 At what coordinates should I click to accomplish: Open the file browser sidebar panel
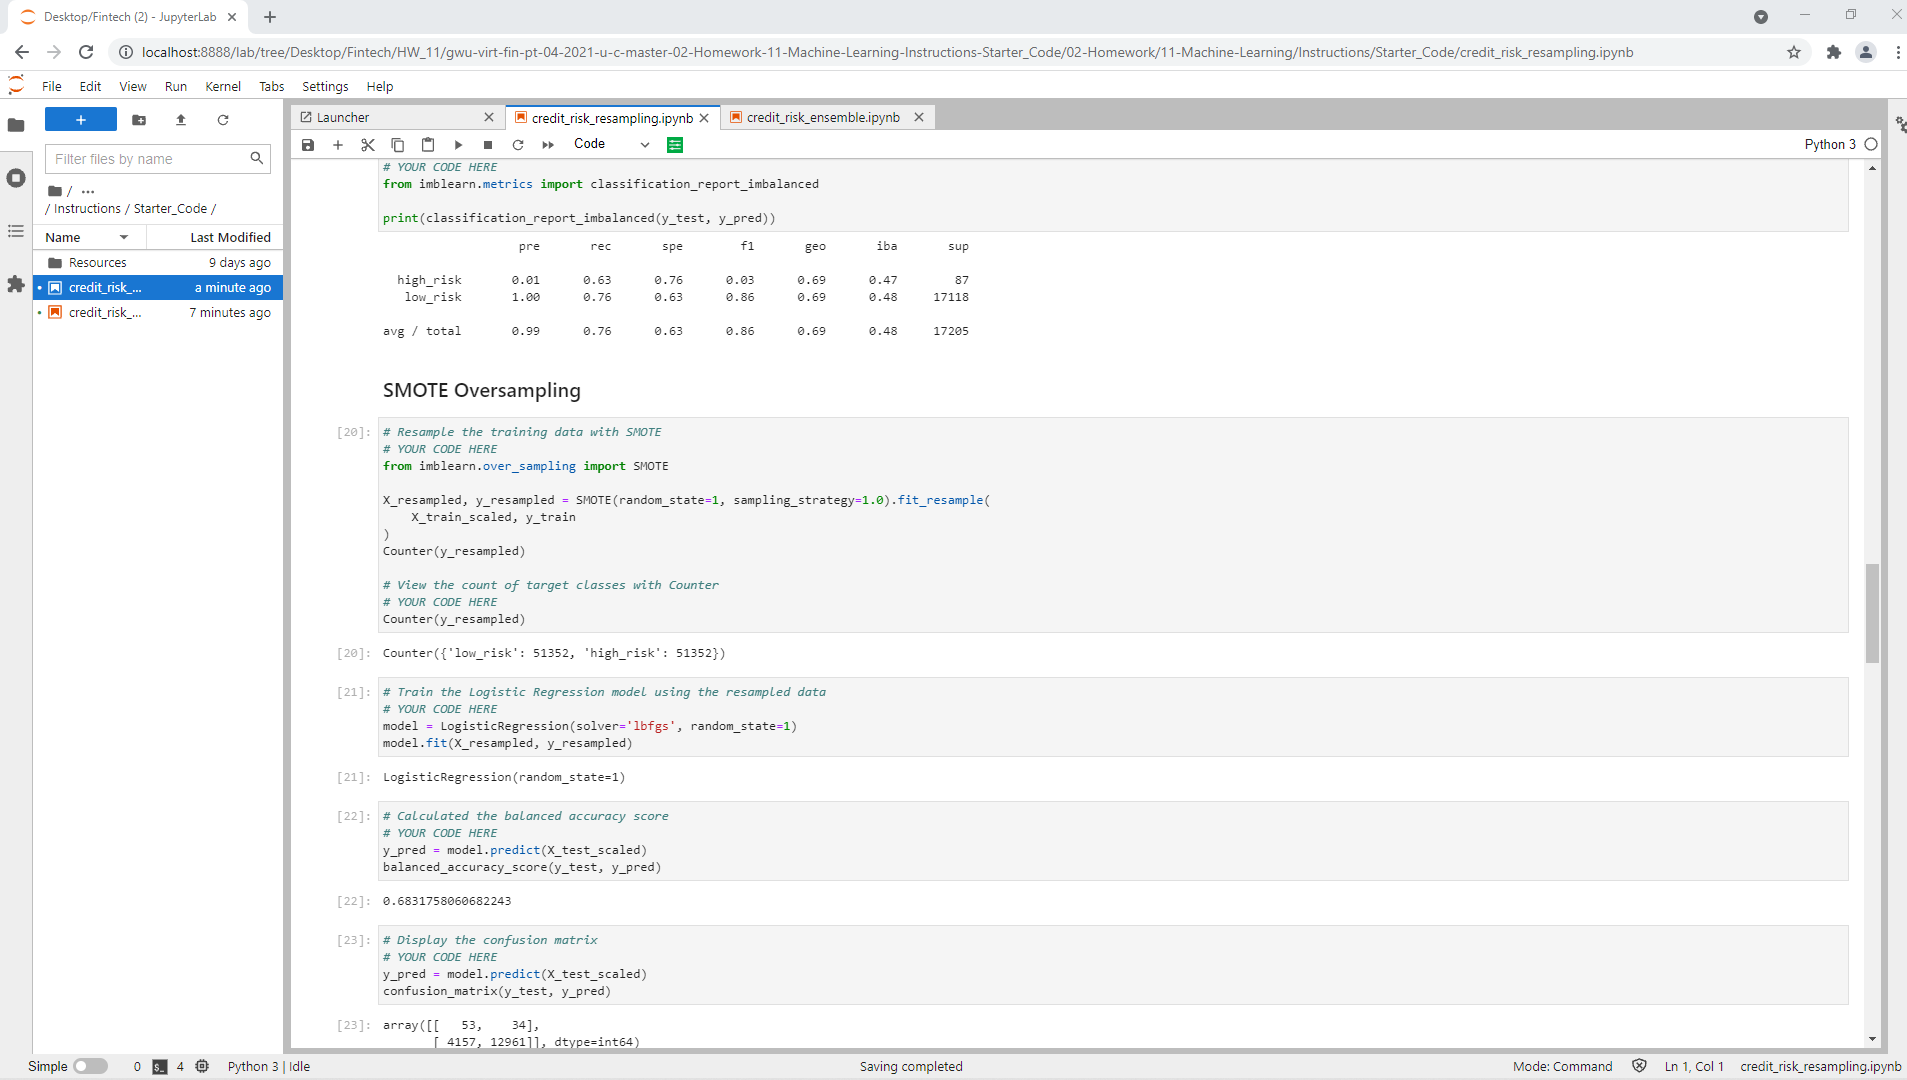16,125
